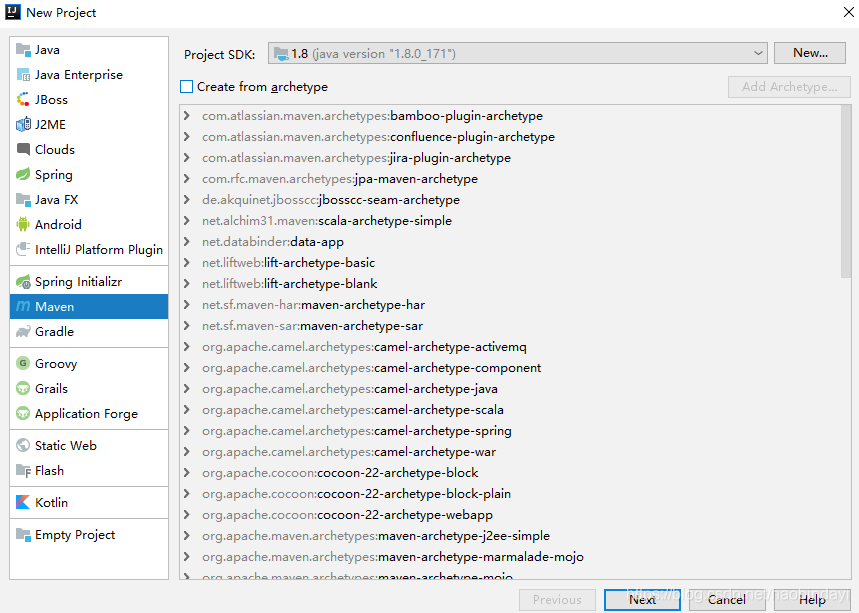Click the Spring Initializr icon
This screenshot has height=613, width=859.
pyautogui.click(x=23, y=282)
